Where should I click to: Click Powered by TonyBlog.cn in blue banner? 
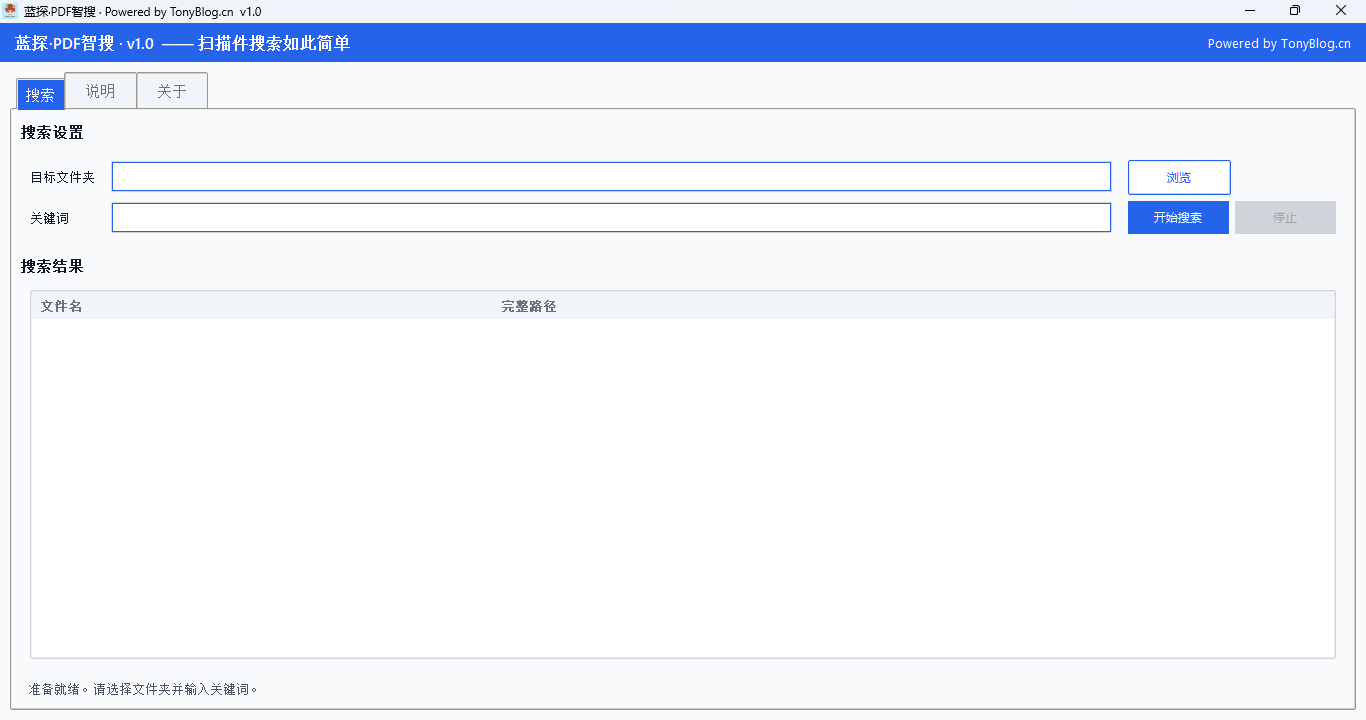tap(1278, 43)
